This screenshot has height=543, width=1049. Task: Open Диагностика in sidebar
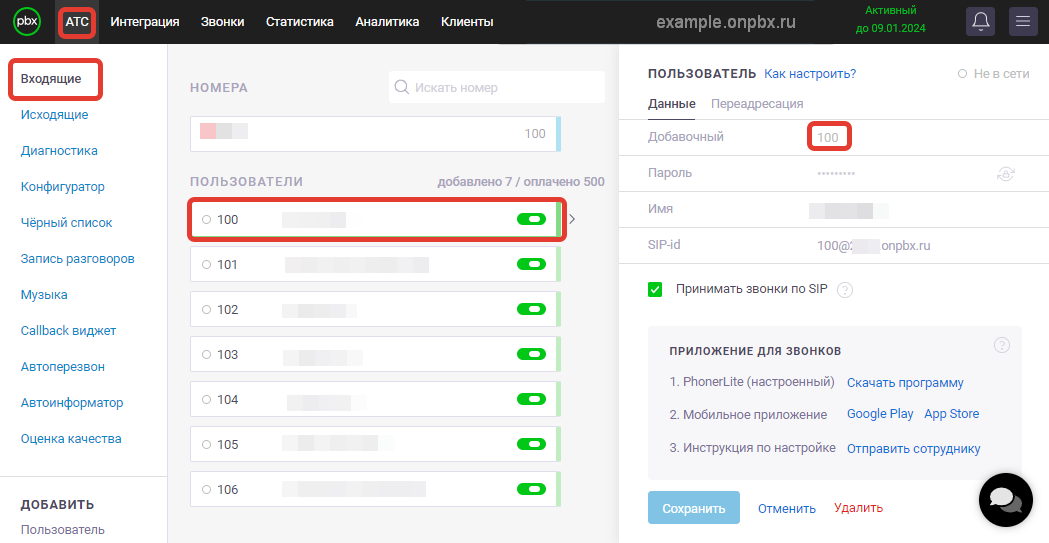(59, 151)
